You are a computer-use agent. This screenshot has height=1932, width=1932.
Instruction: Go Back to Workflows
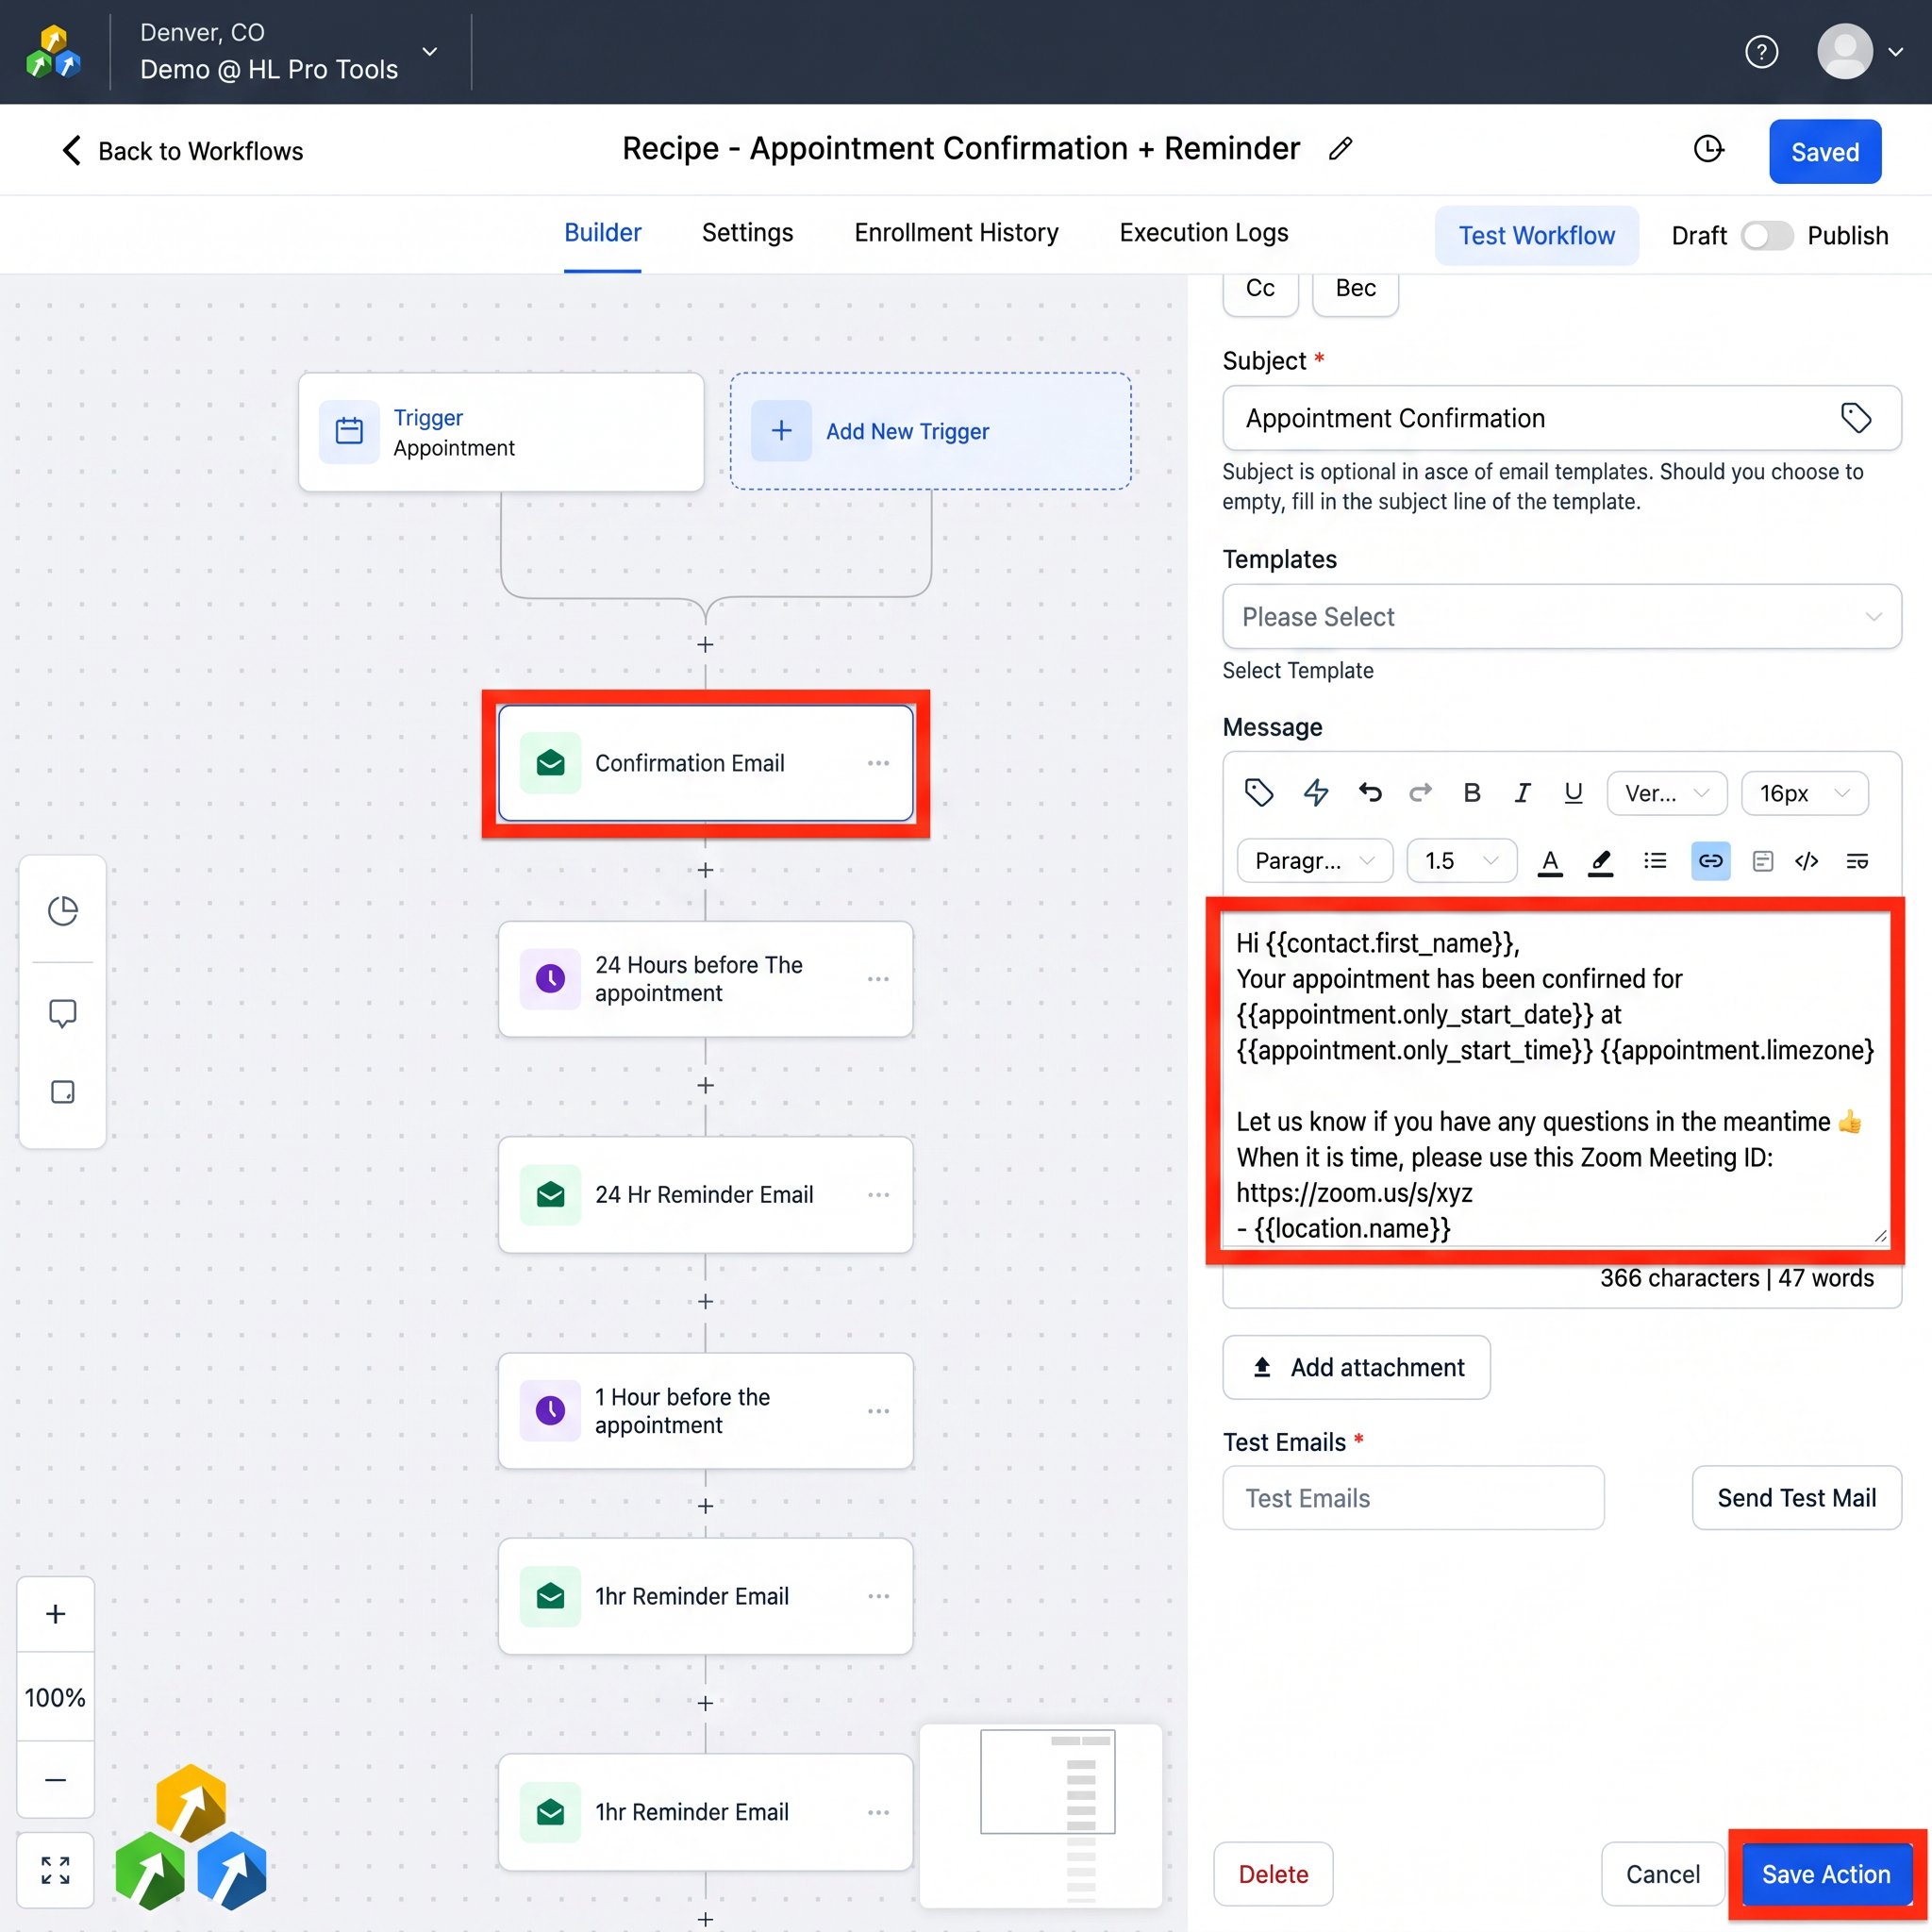tap(182, 151)
